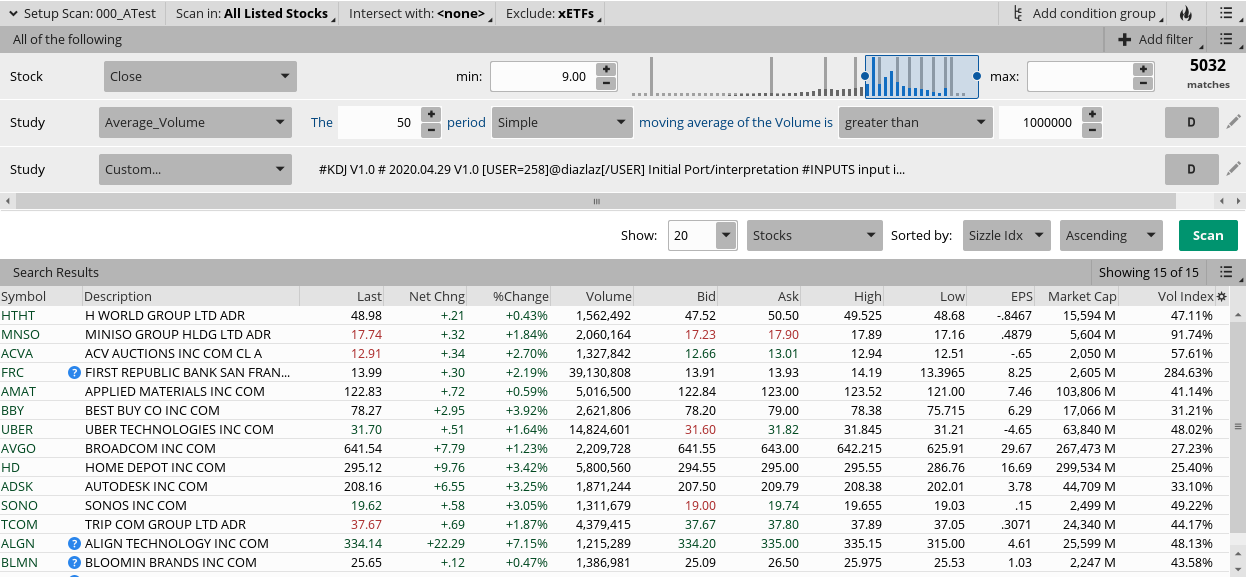Open the HTHT symbol link in results
Viewport: 1246px width, 577px height.
(x=19, y=315)
